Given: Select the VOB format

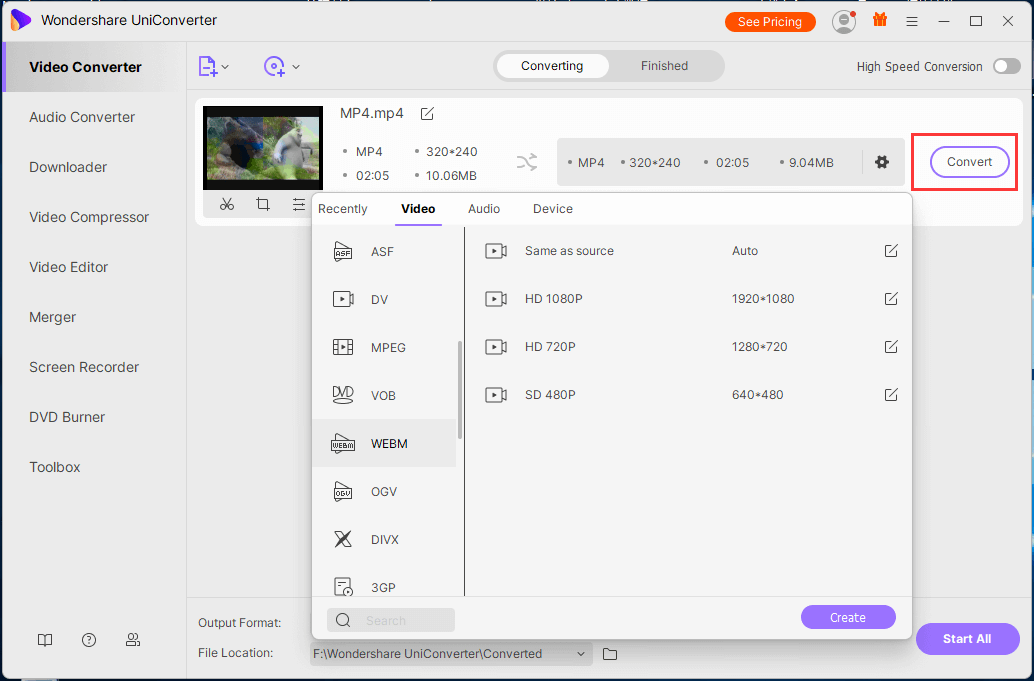Looking at the screenshot, I should point(384,396).
